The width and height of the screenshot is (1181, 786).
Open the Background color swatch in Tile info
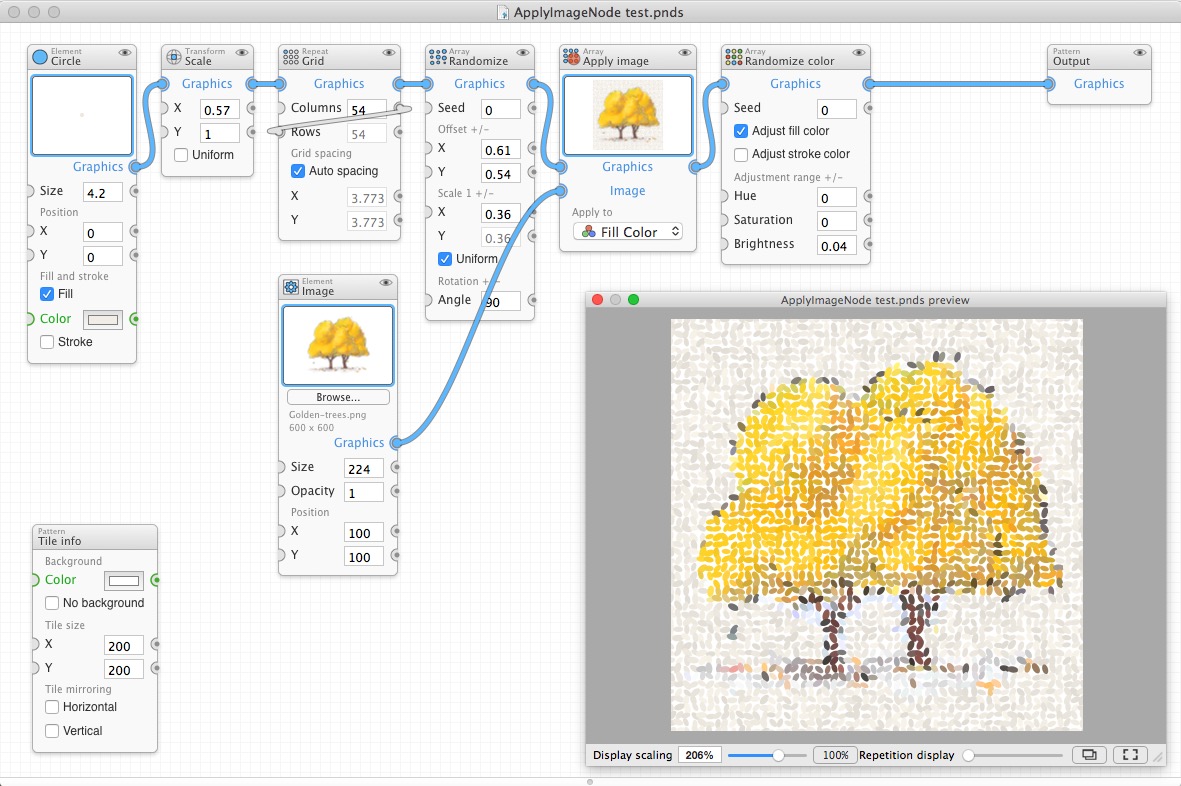124,580
